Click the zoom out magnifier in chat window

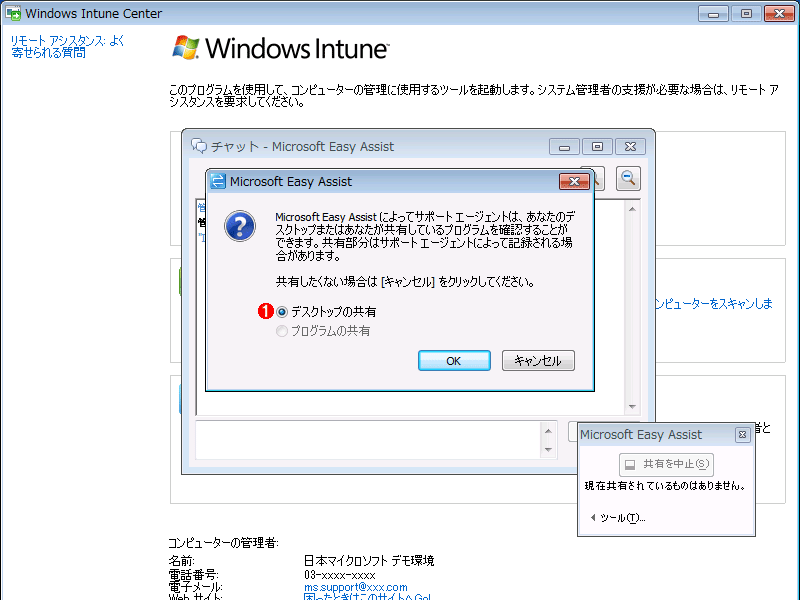(628, 179)
